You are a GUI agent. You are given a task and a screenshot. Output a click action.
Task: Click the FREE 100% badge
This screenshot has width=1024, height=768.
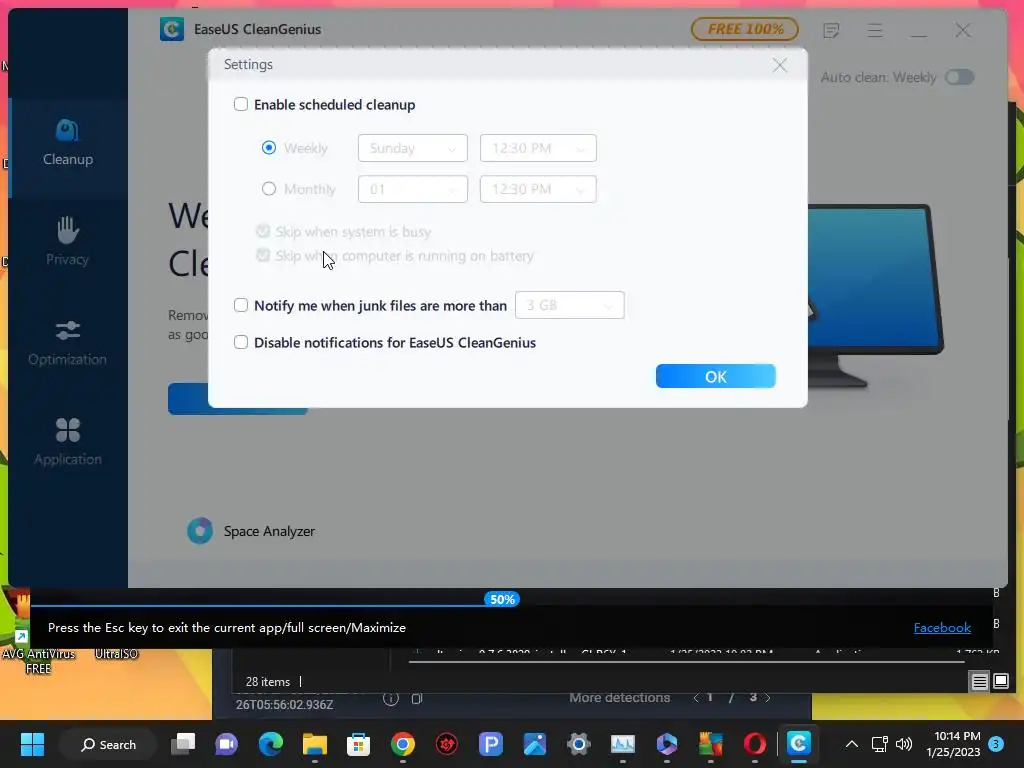(x=744, y=29)
